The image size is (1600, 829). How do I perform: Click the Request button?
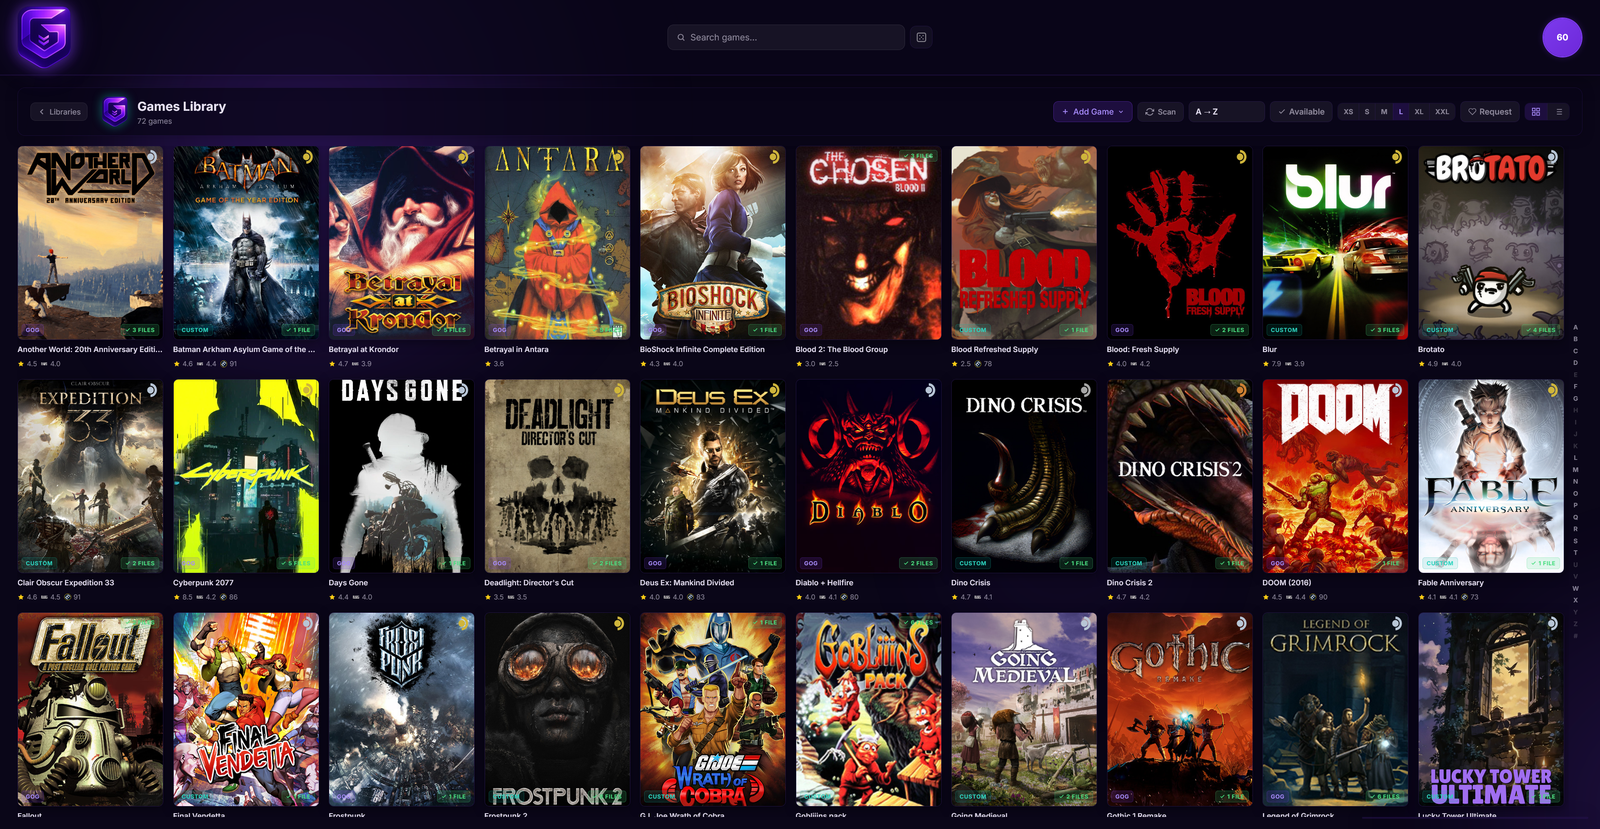coord(1490,112)
